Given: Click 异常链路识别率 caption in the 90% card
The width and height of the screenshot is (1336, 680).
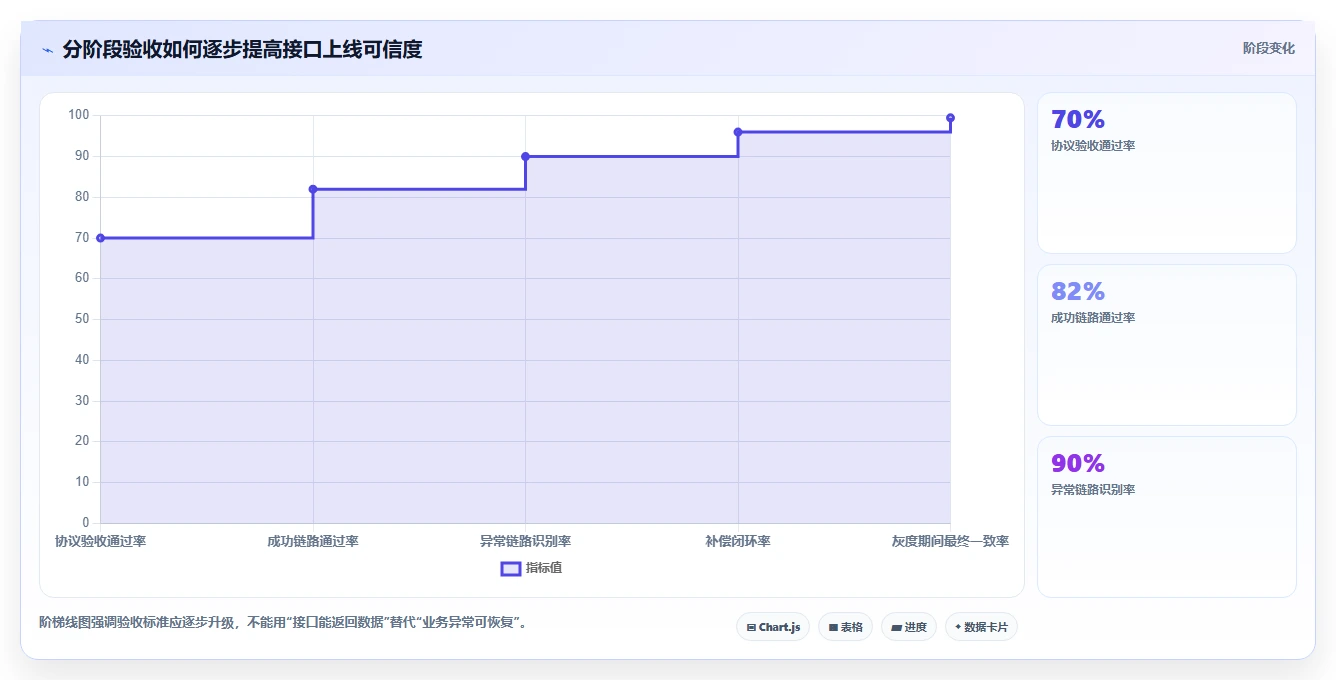Looking at the screenshot, I should point(1093,490).
